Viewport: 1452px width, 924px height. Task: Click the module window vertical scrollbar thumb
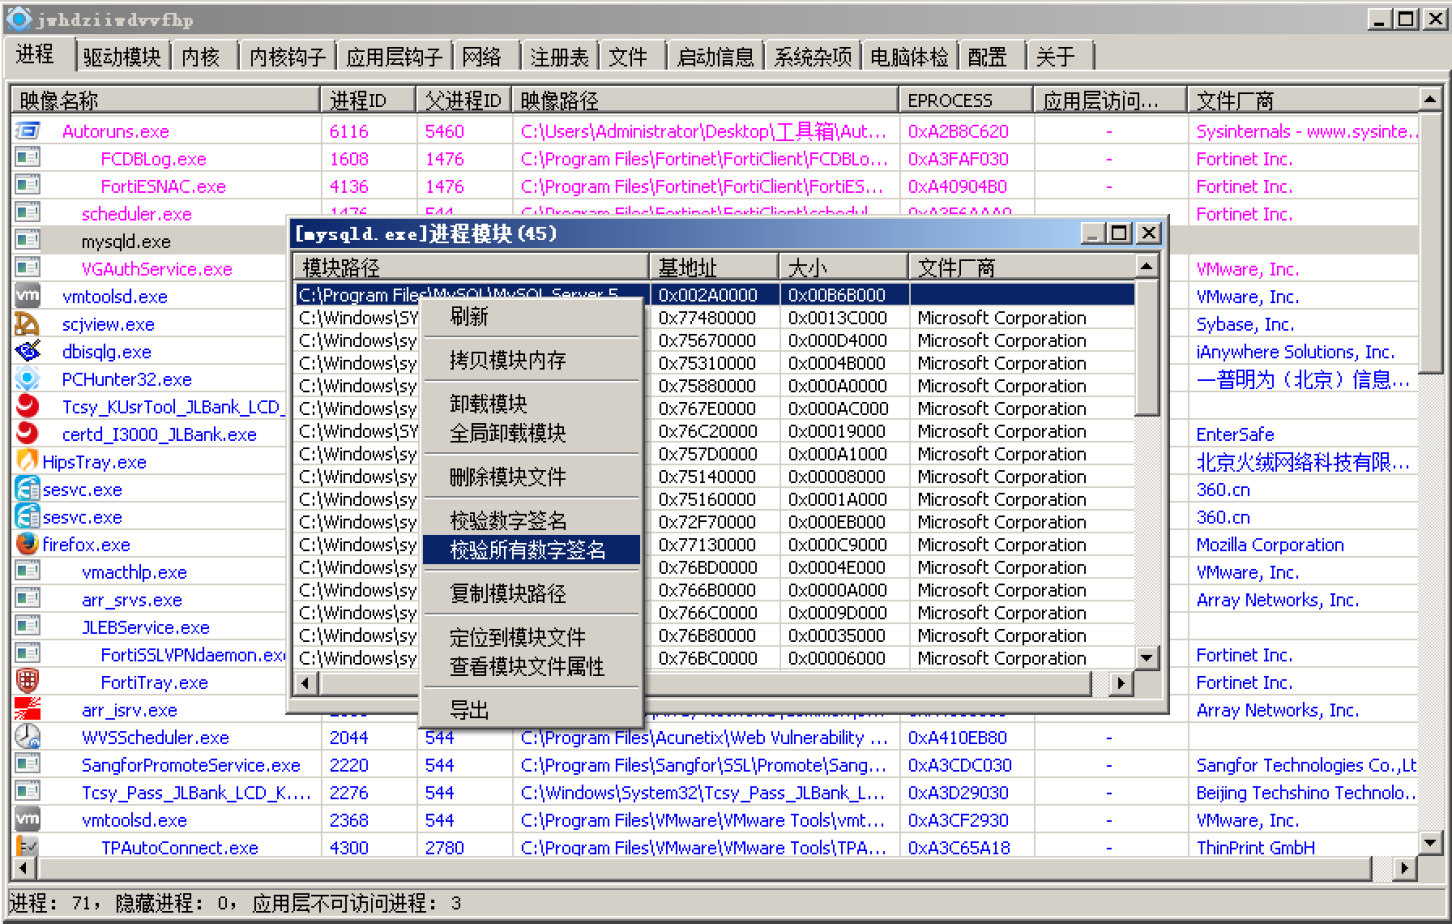pos(1147,347)
